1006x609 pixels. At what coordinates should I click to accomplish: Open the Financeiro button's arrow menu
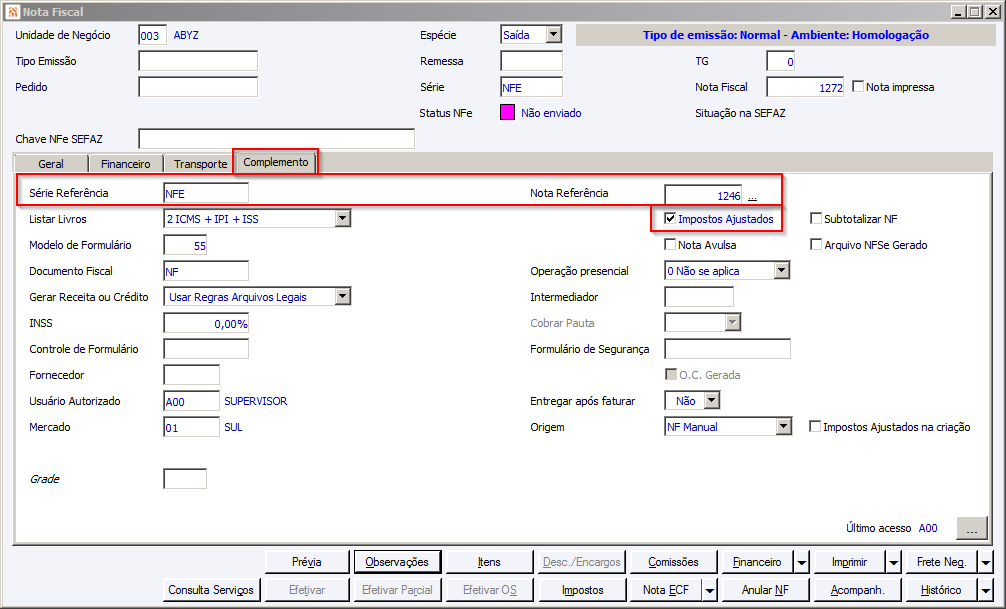pyautogui.click(x=802, y=562)
